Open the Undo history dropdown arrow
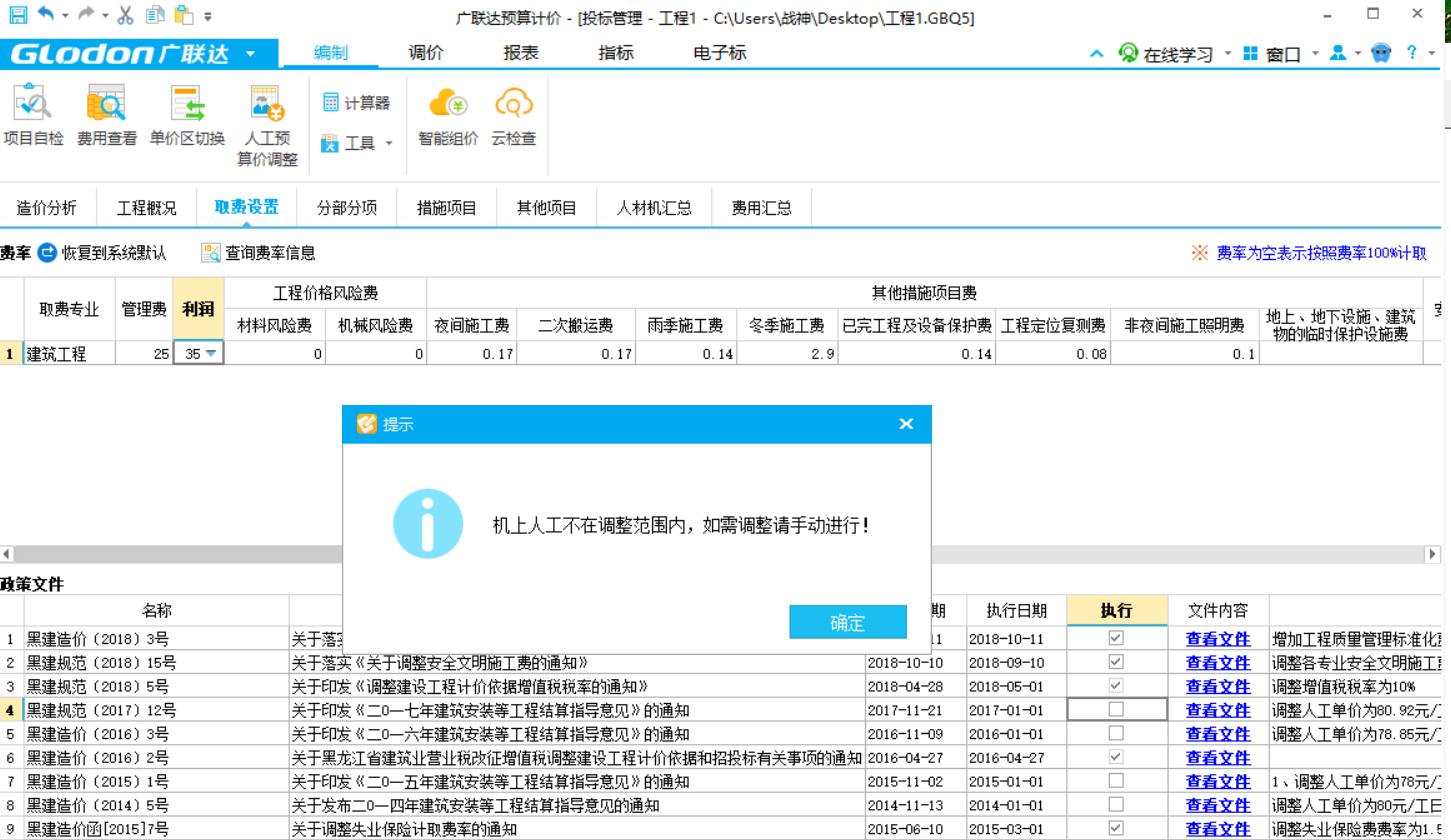Screen dimensions: 1451x840 (x=65, y=16)
